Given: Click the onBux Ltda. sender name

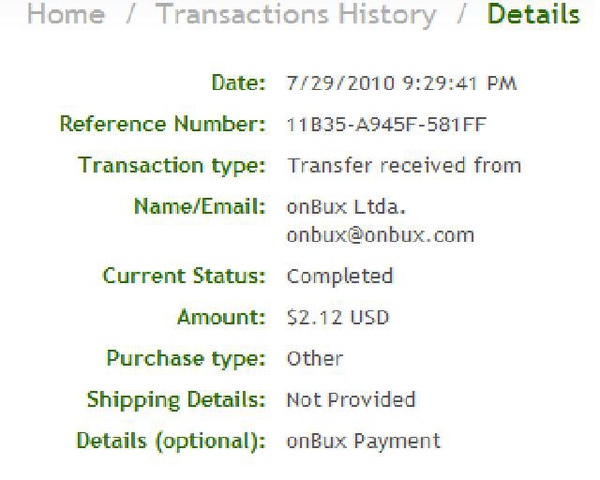Looking at the screenshot, I should [346, 207].
